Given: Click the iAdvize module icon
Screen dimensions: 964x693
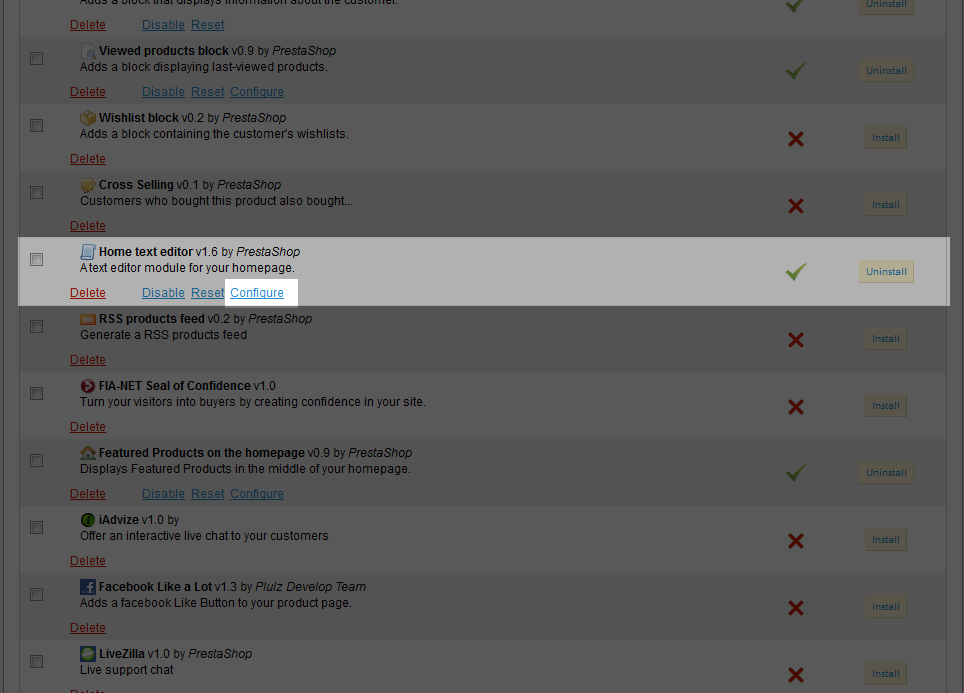Looking at the screenshot, I should pyautogui.click(x=88, y=520).
